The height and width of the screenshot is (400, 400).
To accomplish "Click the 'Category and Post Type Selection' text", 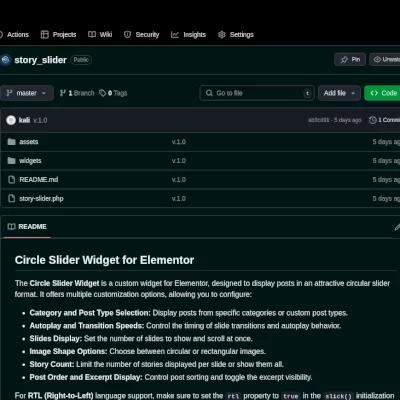I will [90, 313].
